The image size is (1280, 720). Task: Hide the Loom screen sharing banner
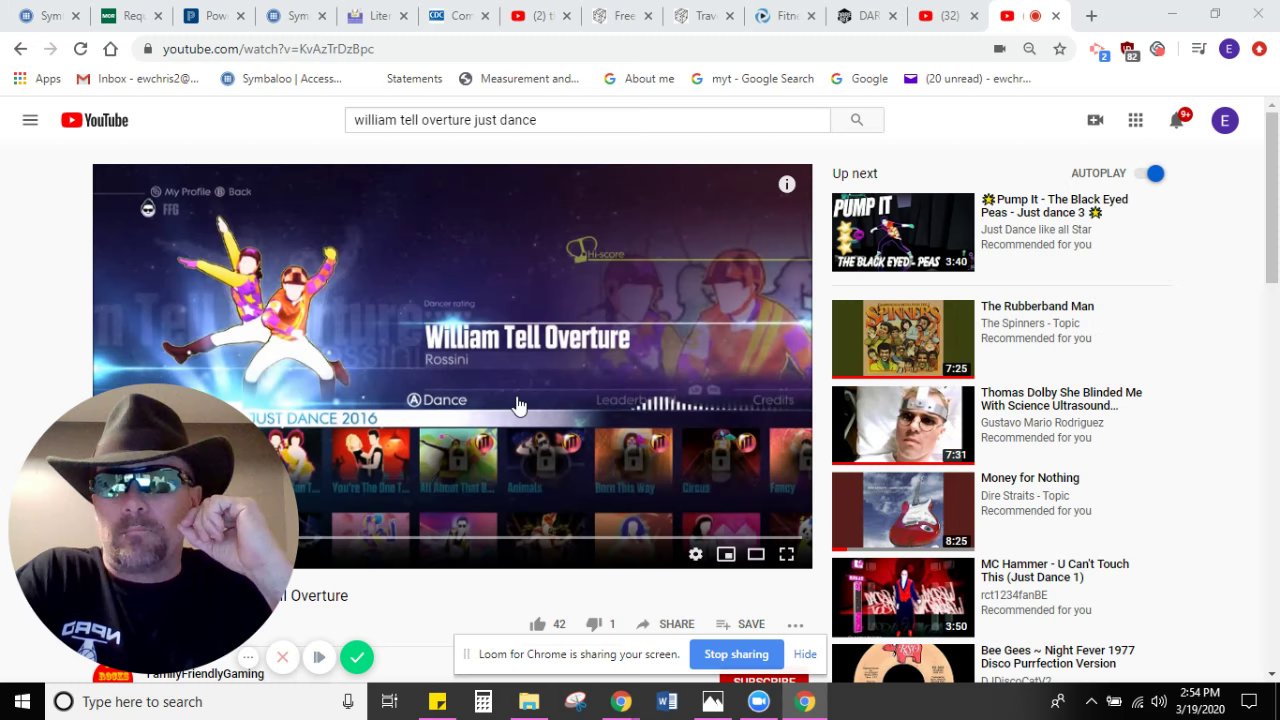pyautogui.click(x=805, y=654)
